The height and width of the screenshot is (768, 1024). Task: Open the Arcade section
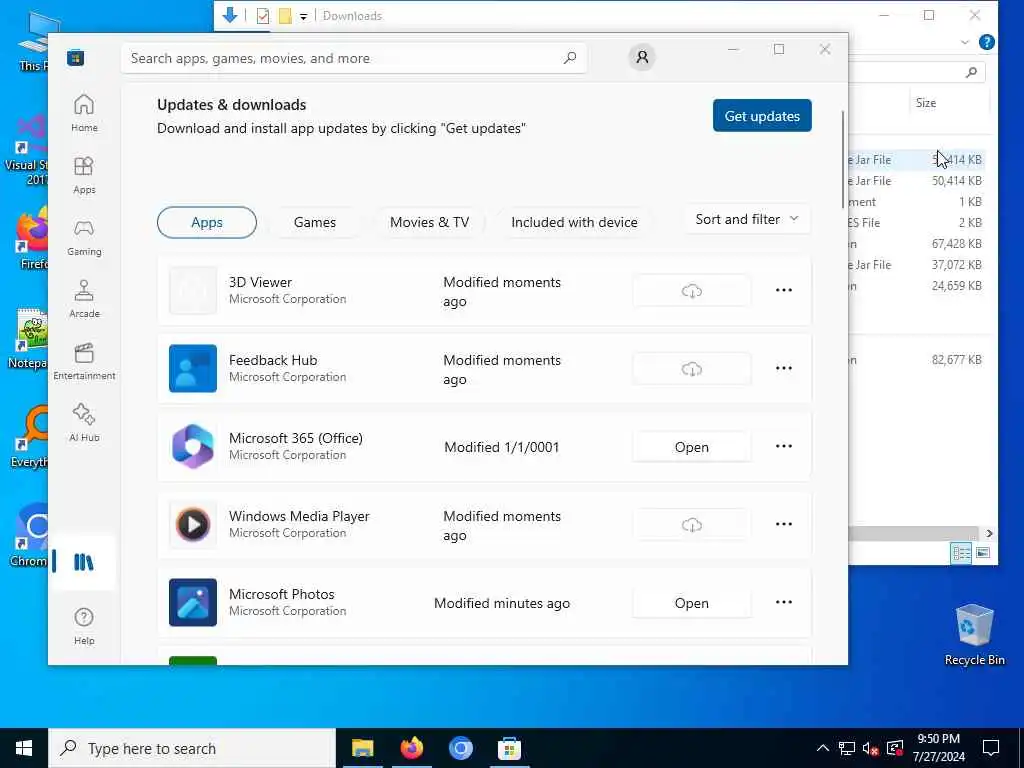pos(84,300)
